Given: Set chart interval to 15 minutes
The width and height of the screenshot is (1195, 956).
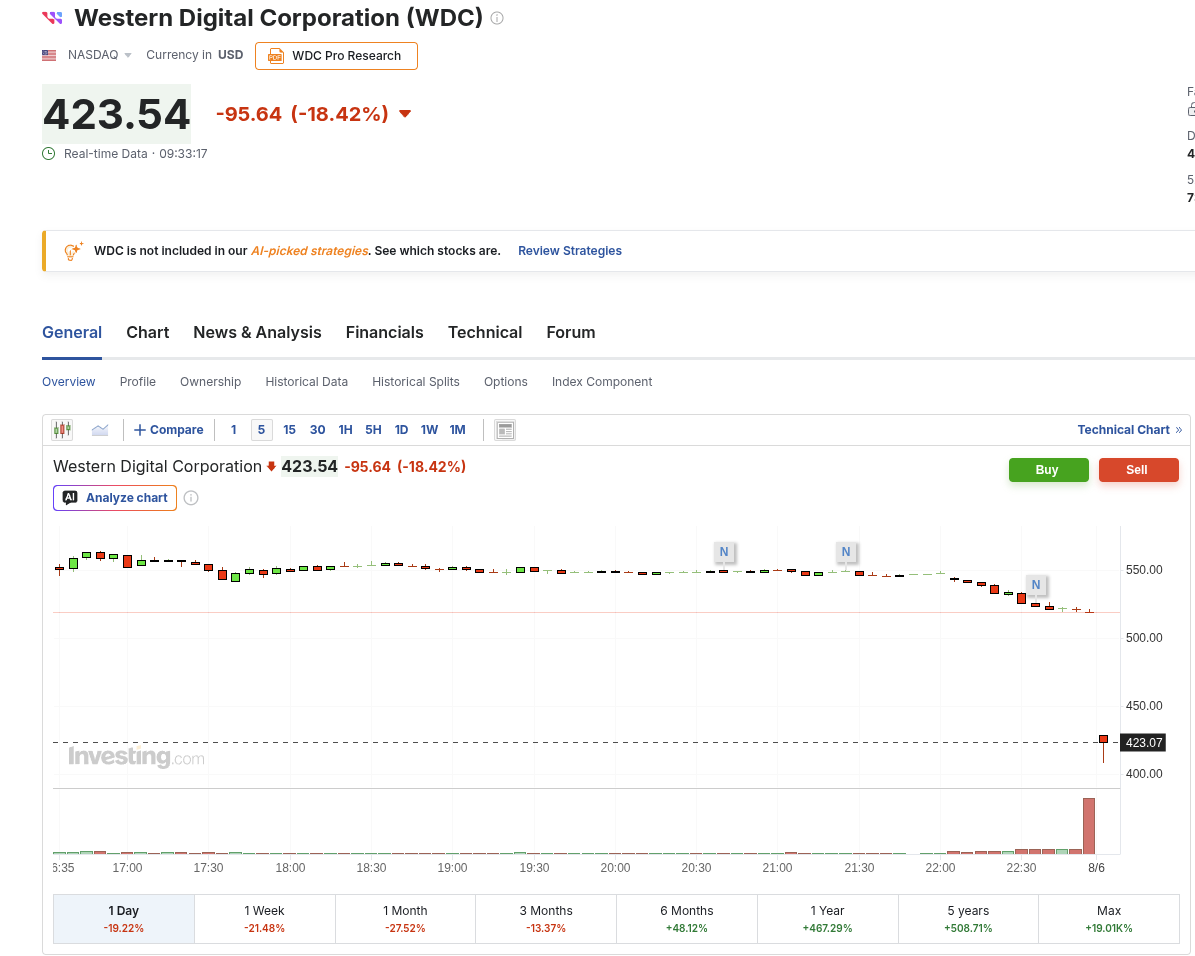Looking at the screenshot, I should coord(290,430).
